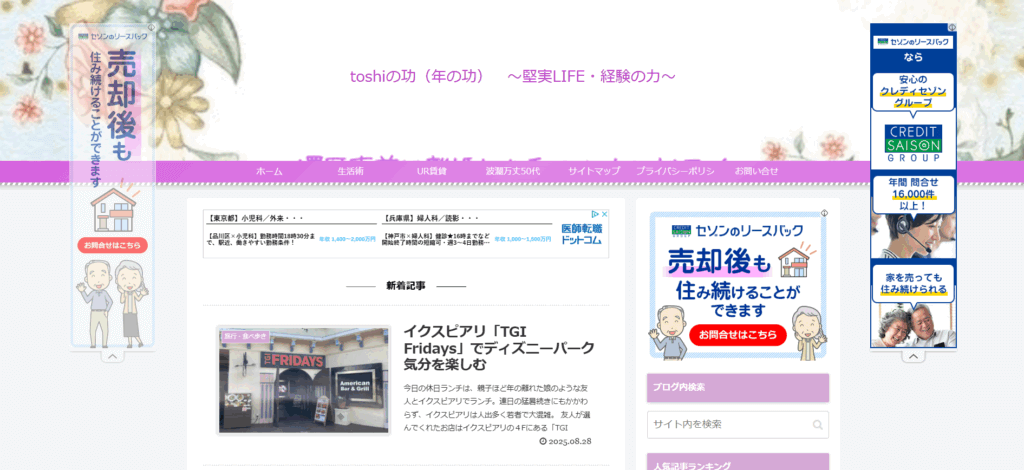Viewport: 1024px width, 470px height.
Task: Open the 波瀾万丈50代 menu item
Action: tap(512, 171)
